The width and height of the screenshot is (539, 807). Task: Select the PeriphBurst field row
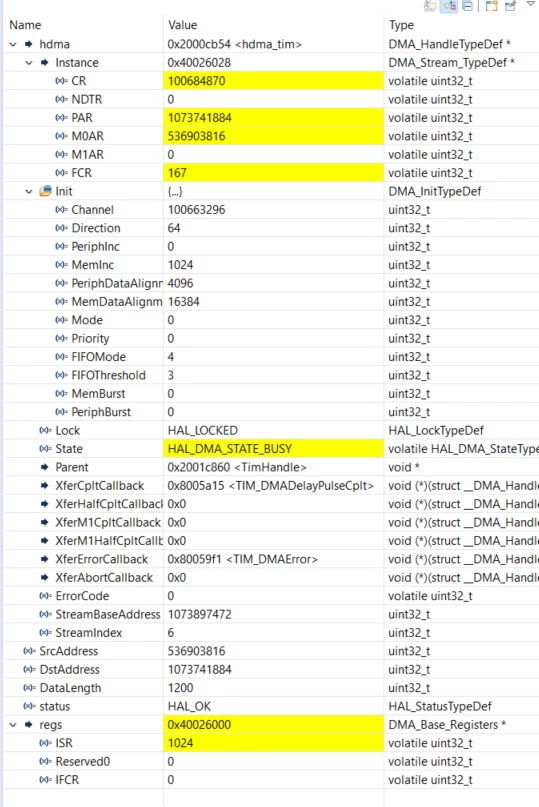(x=271, y=412)
